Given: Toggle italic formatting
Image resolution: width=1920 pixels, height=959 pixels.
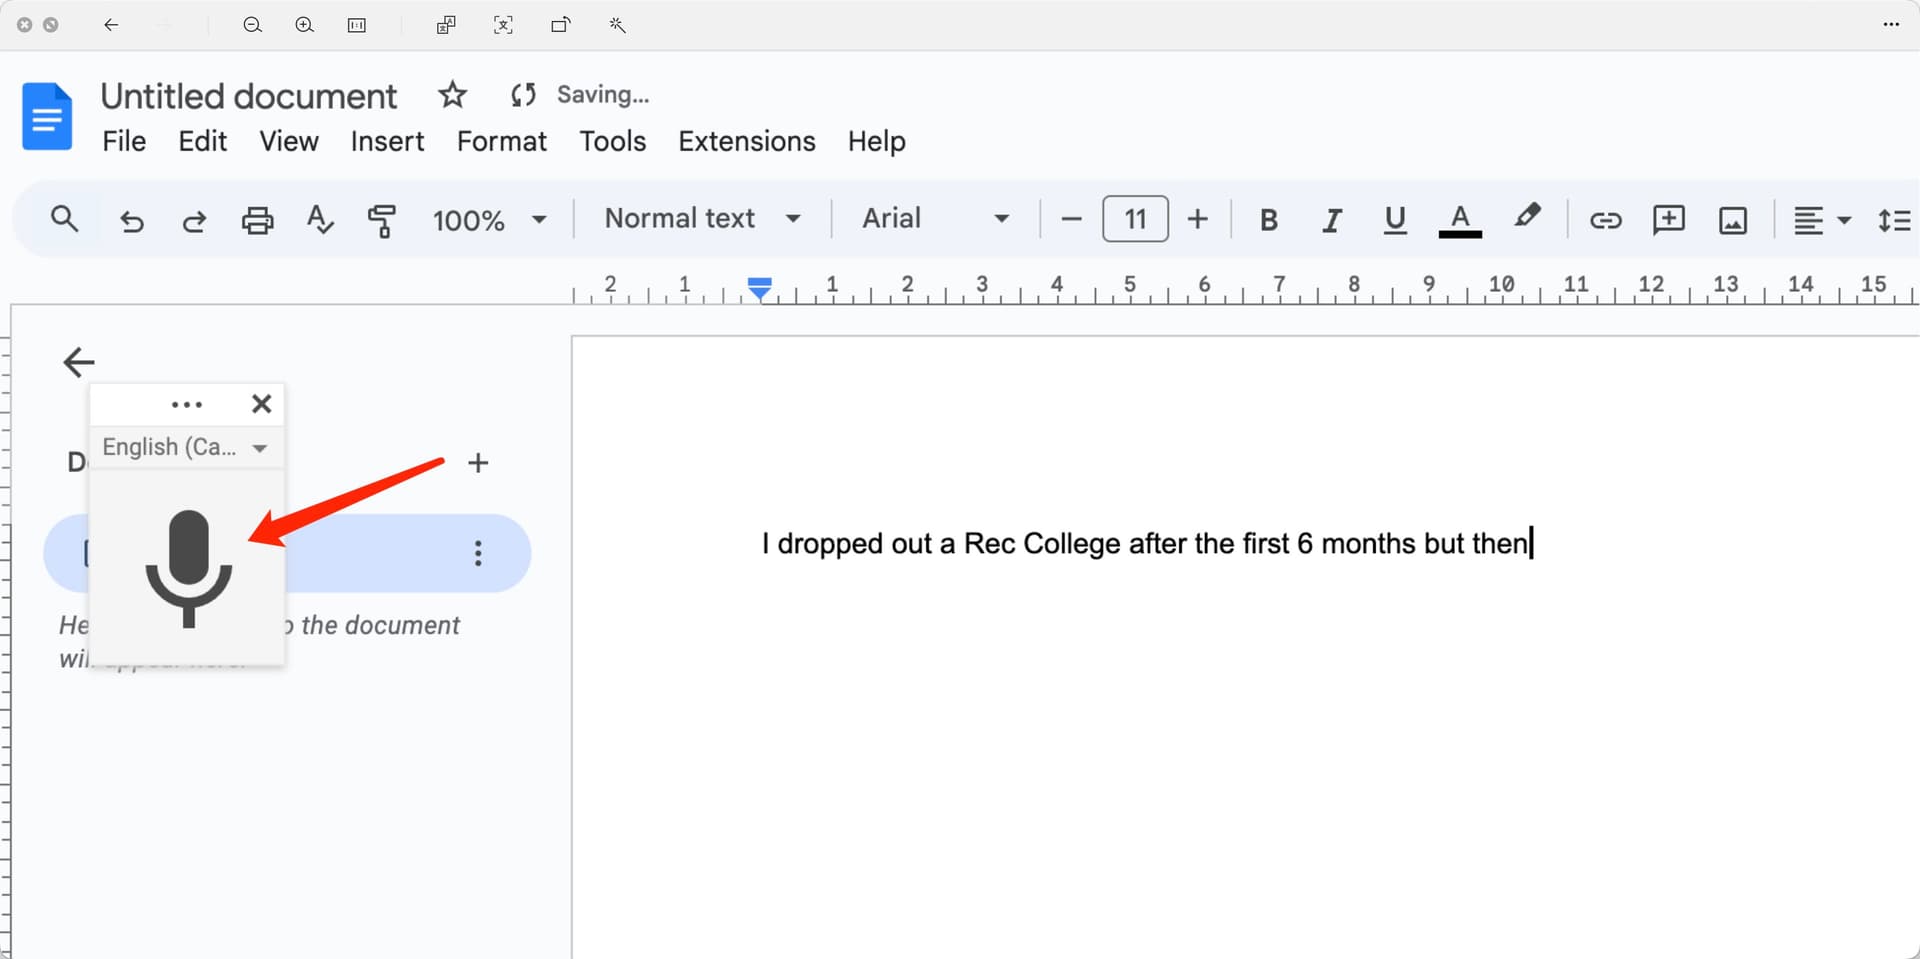Looking at the screenshot, I should tap(1331, 219).
